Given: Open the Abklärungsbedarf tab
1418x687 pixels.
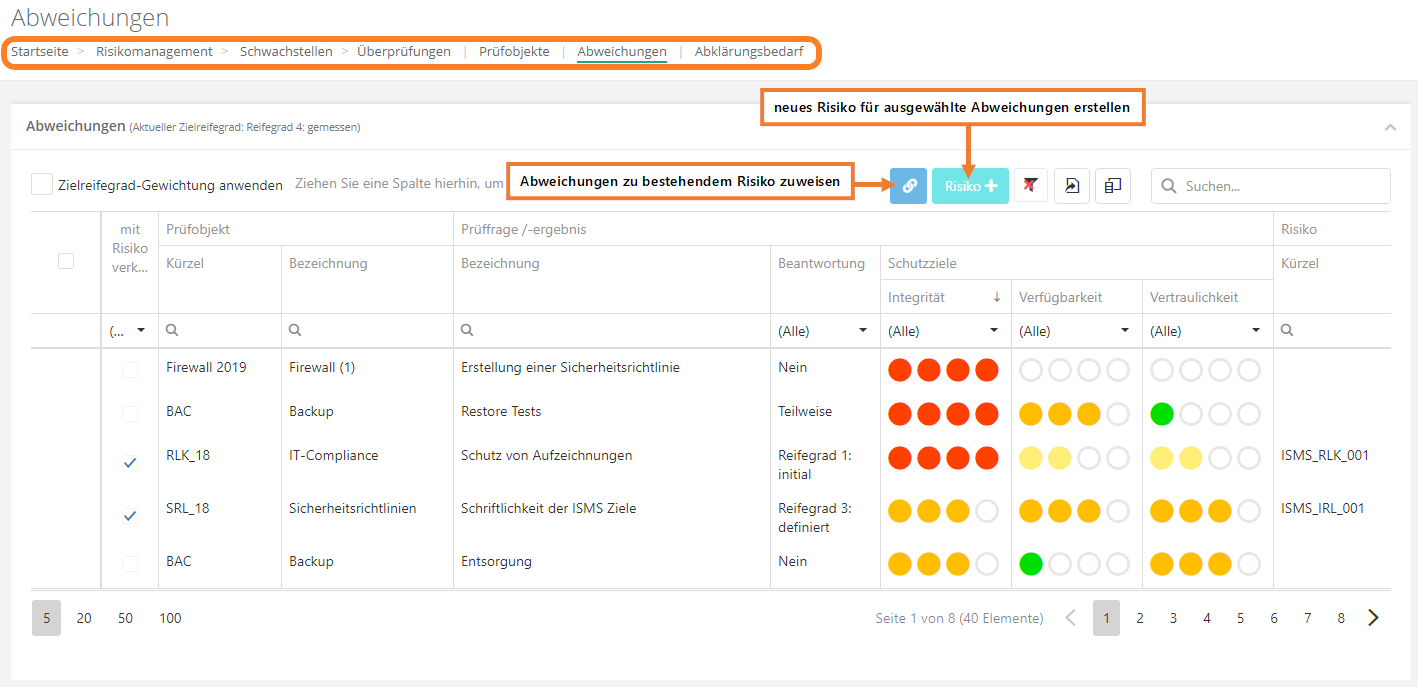Looking at the screenshot, I should pyautogui.click(x=748, y=51).
